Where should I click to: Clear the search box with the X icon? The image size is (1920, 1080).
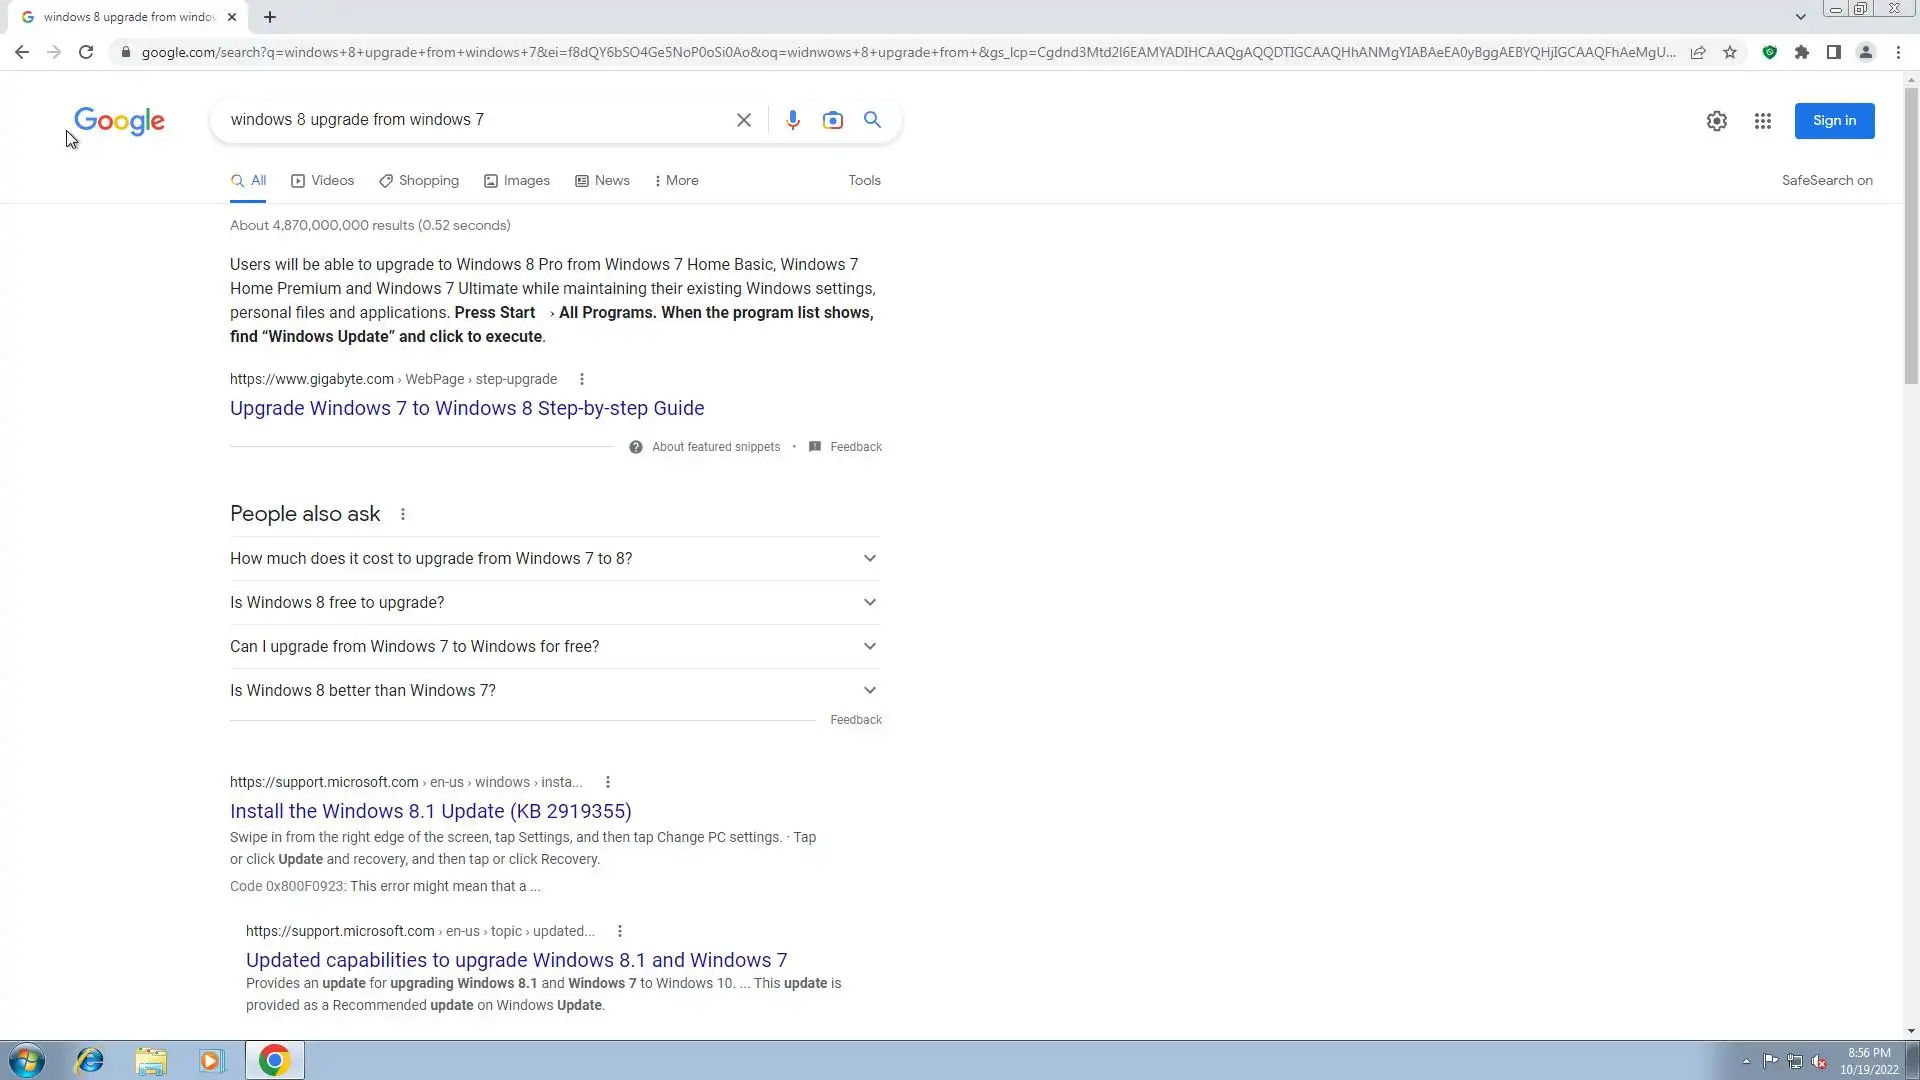(743, 120)
